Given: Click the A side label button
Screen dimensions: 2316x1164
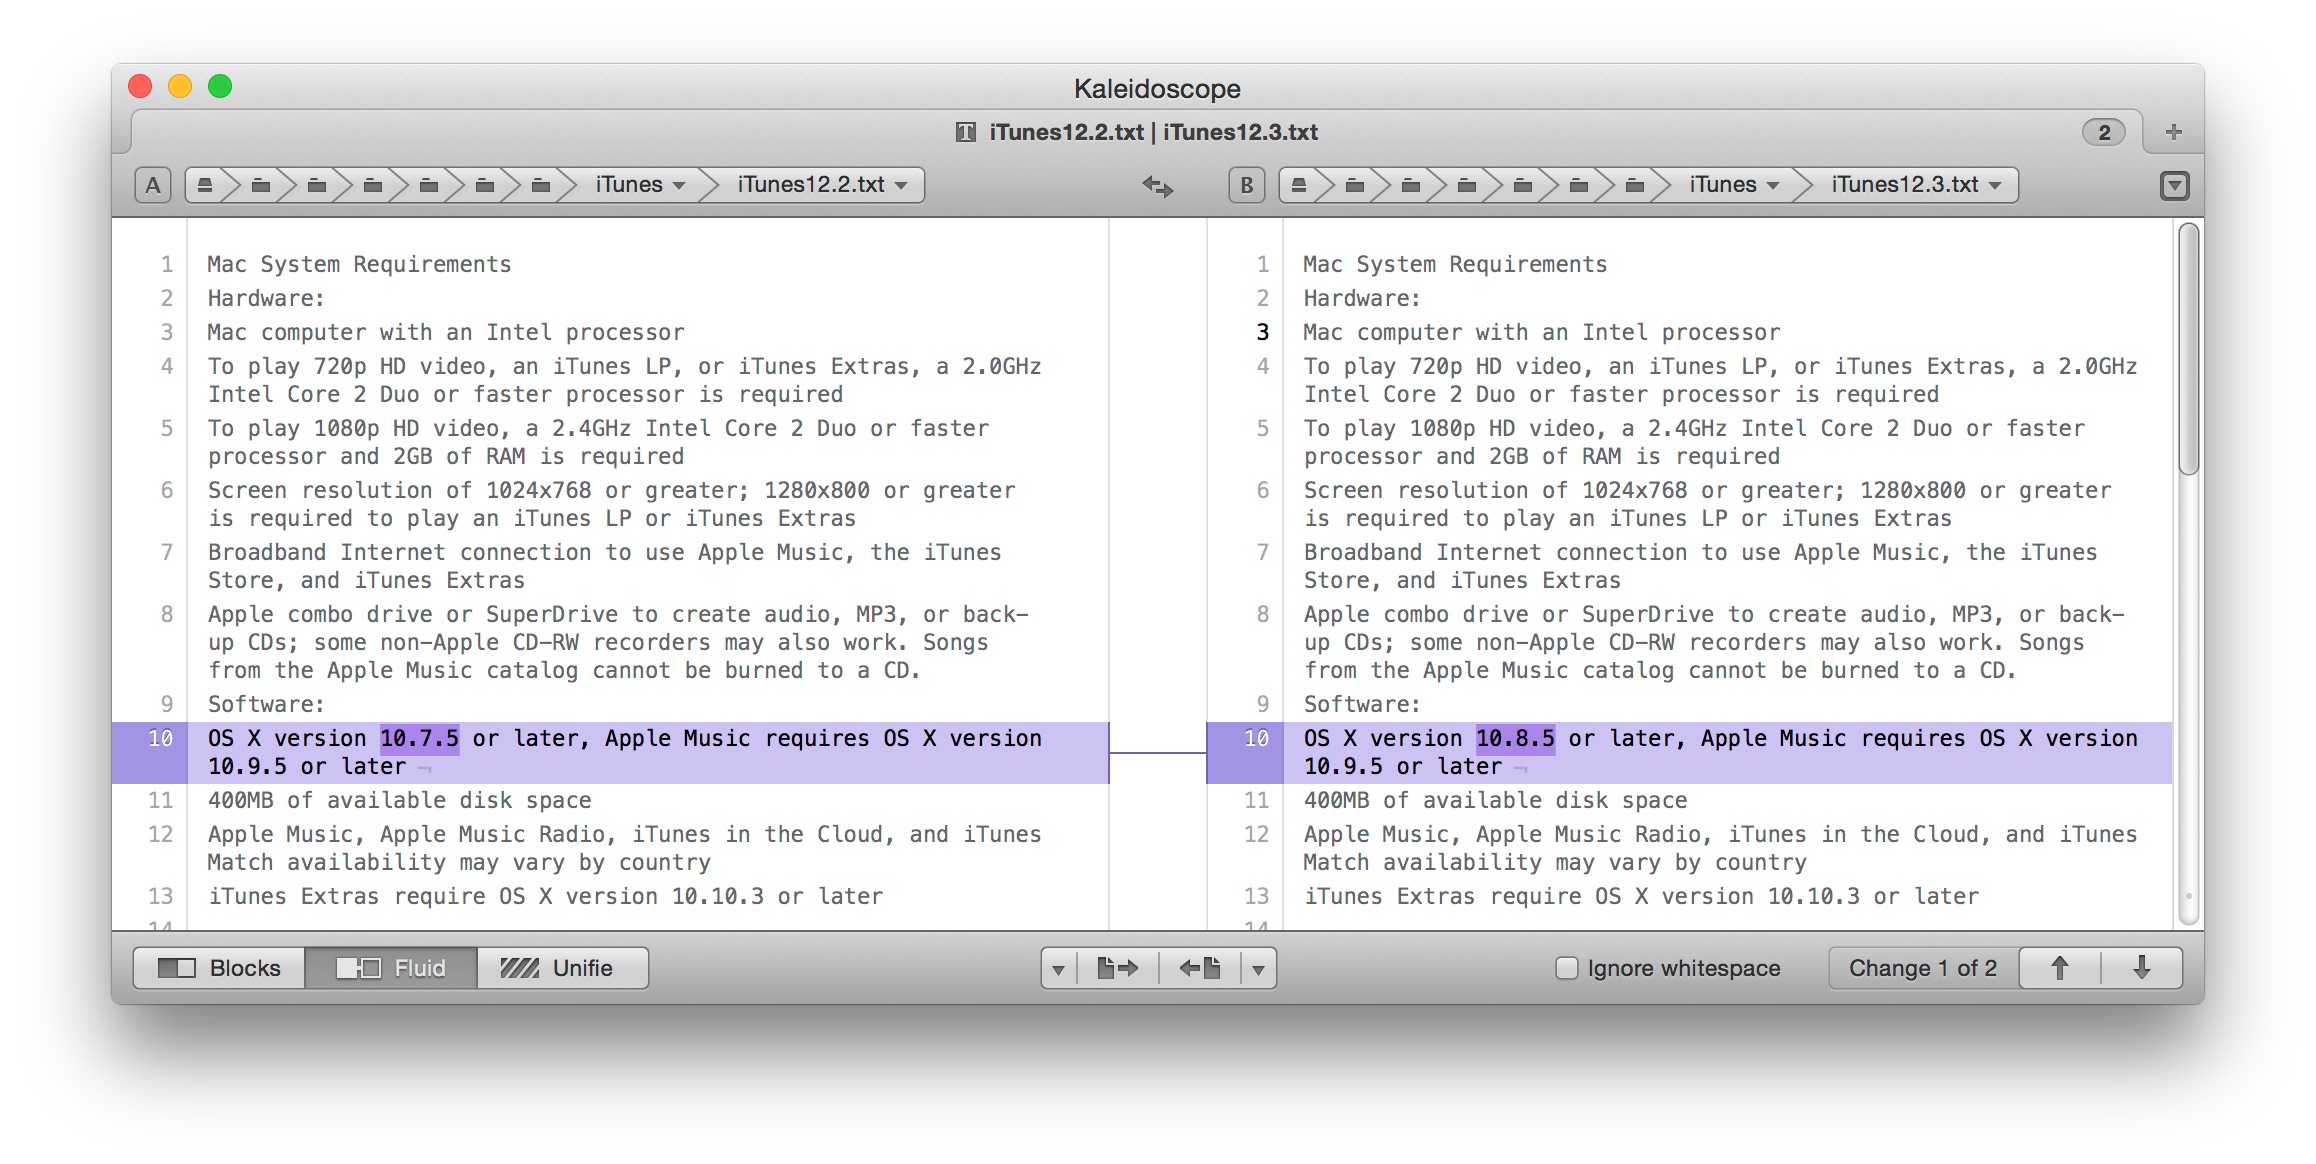Looking at the screenshot, I should (153, 185).
